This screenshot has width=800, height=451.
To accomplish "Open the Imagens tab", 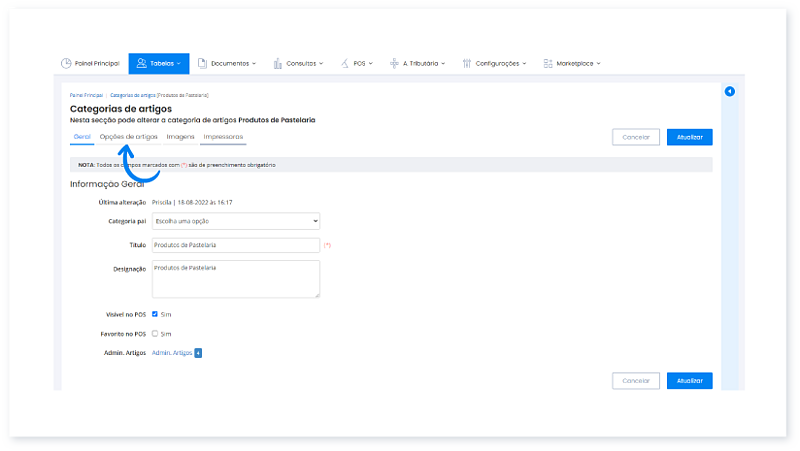I will [180, 136].
